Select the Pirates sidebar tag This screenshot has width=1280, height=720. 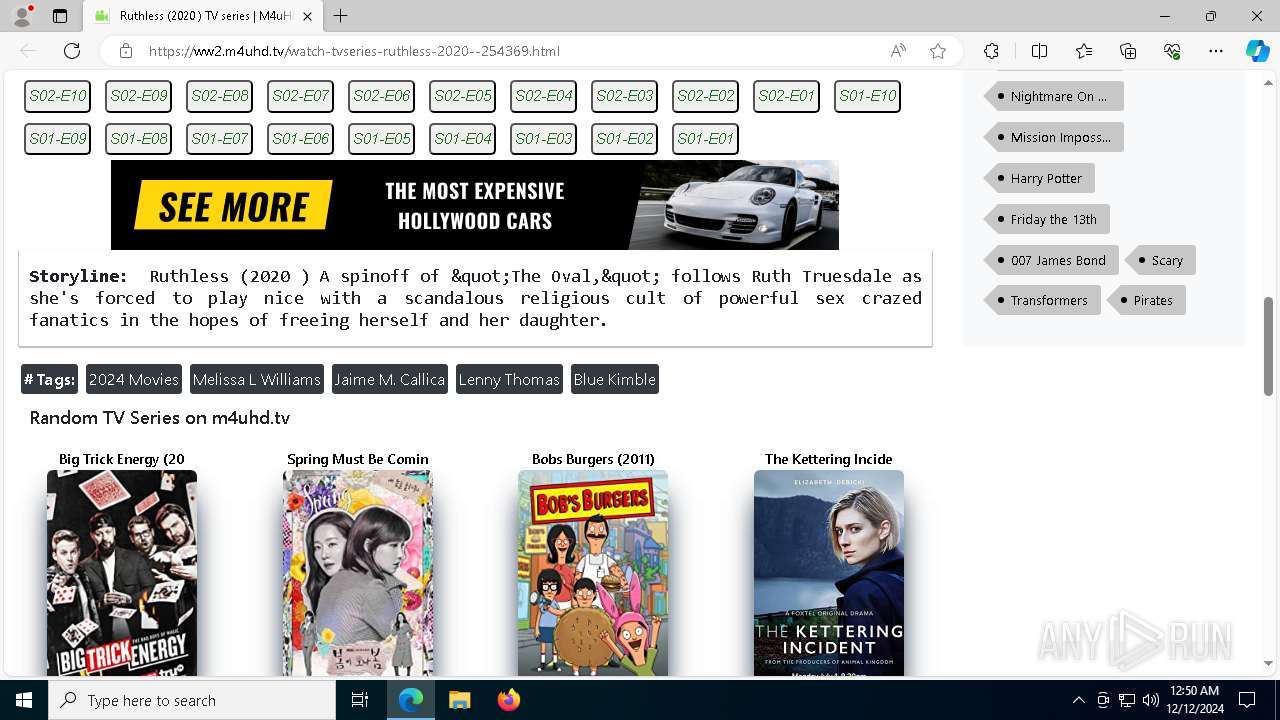point(1147,300)
